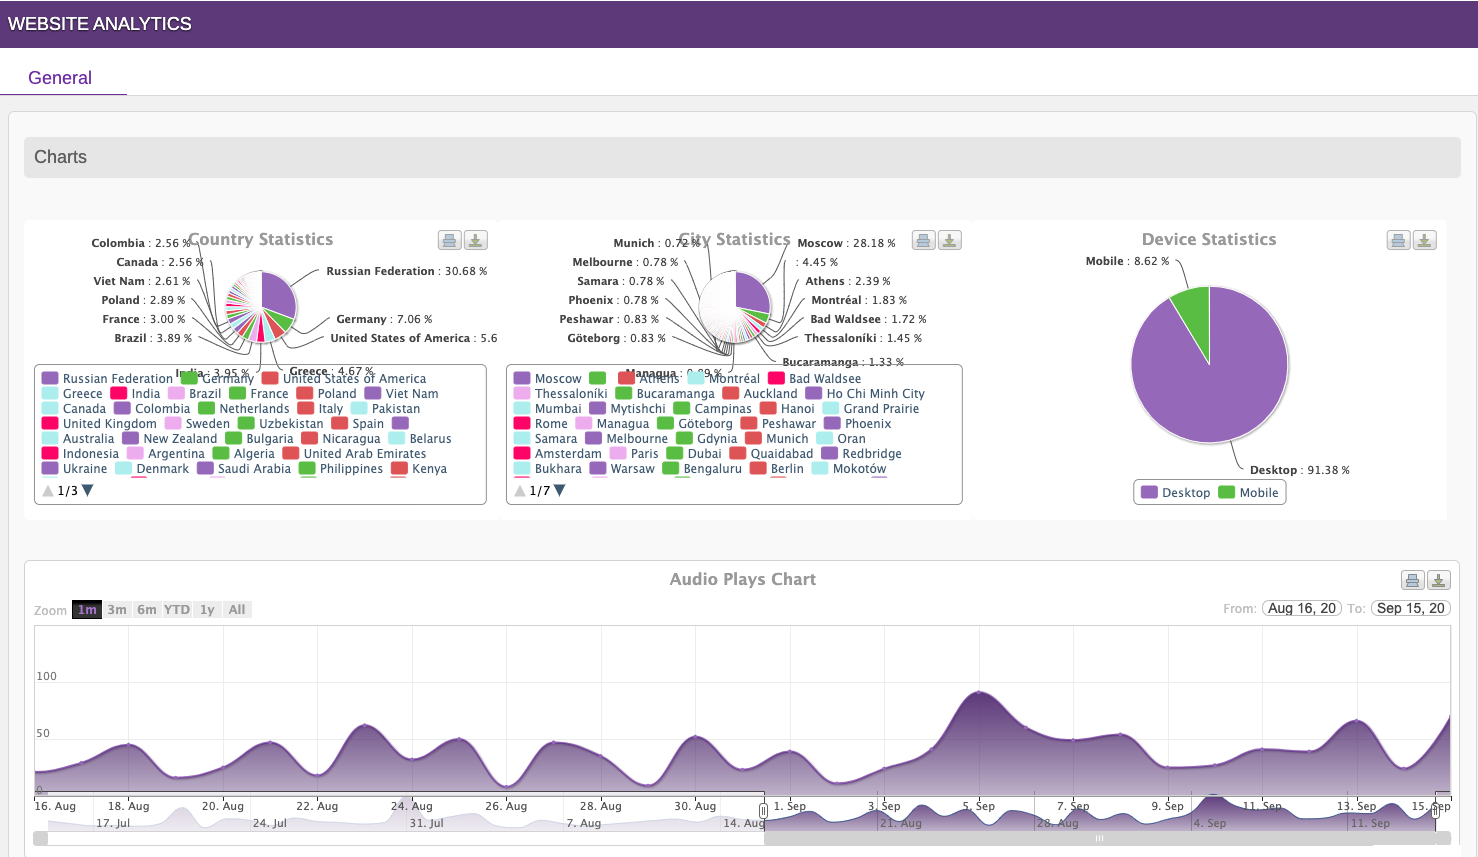
Task: Go to next page of city legend
Action: (560, 490)
